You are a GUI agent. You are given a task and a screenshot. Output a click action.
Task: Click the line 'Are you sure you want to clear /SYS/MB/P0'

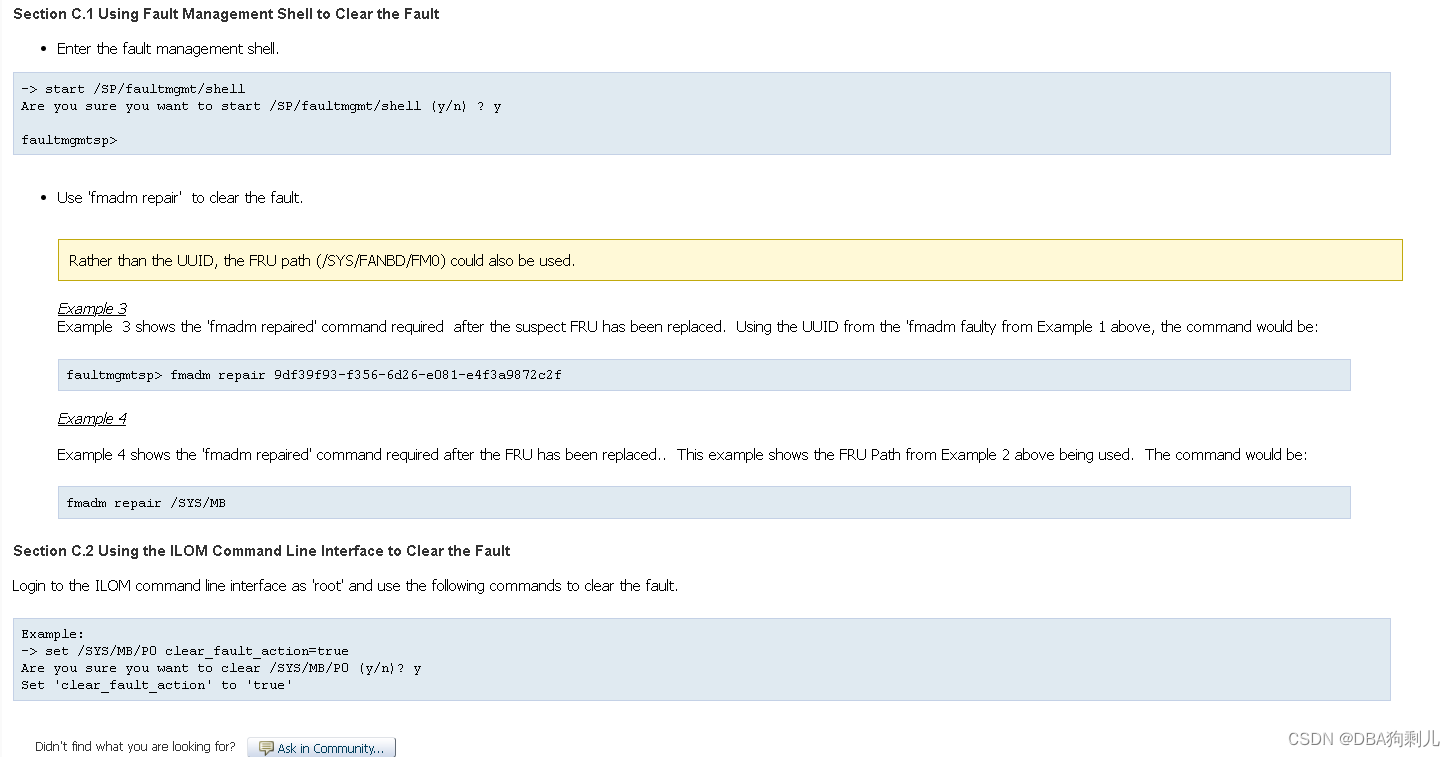click(x=221, y=668)
